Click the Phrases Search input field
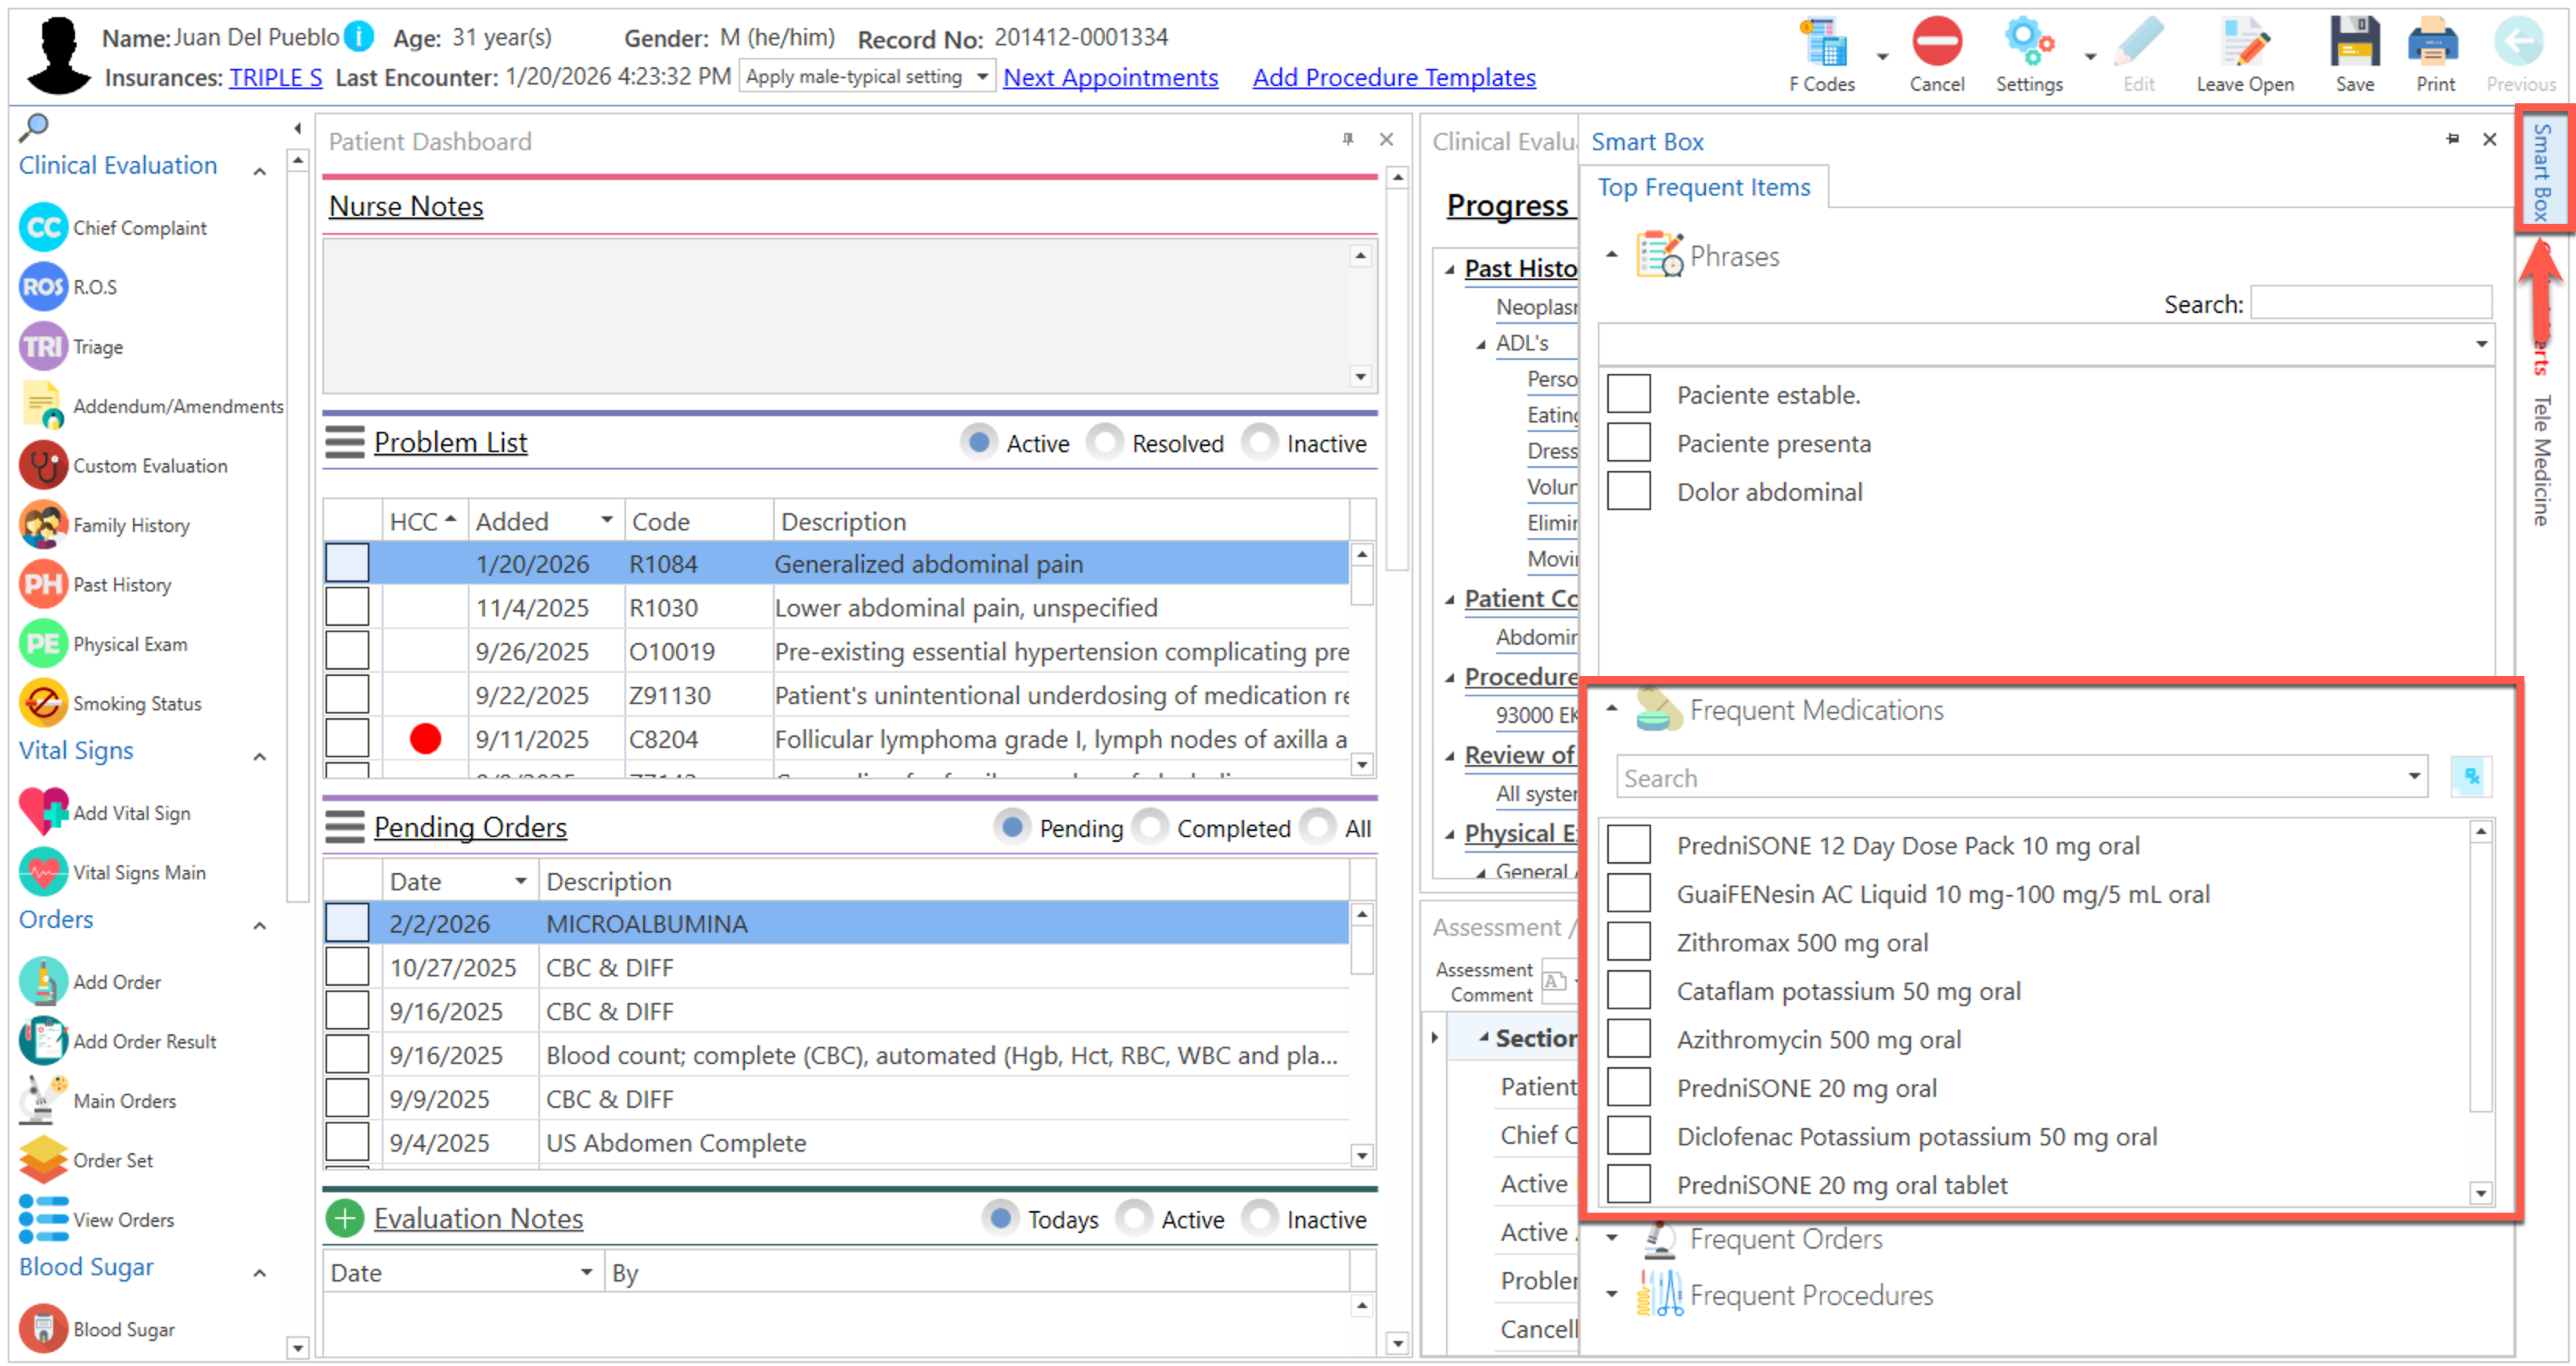The height and width of the screenshot is (1366, 2576). (2370, 303)
